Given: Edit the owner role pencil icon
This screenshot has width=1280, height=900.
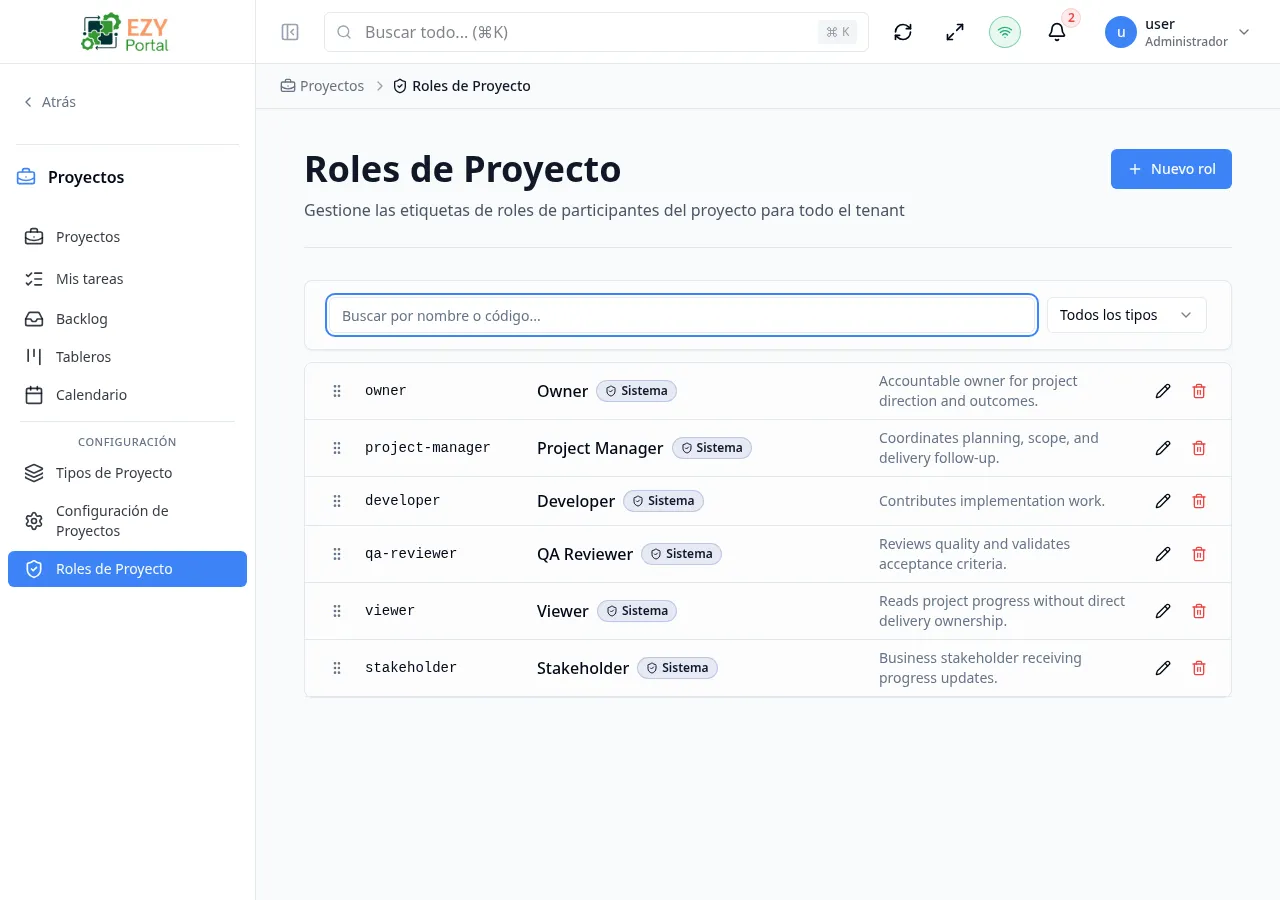Looking at the screenshot, I should (1163, 391).
